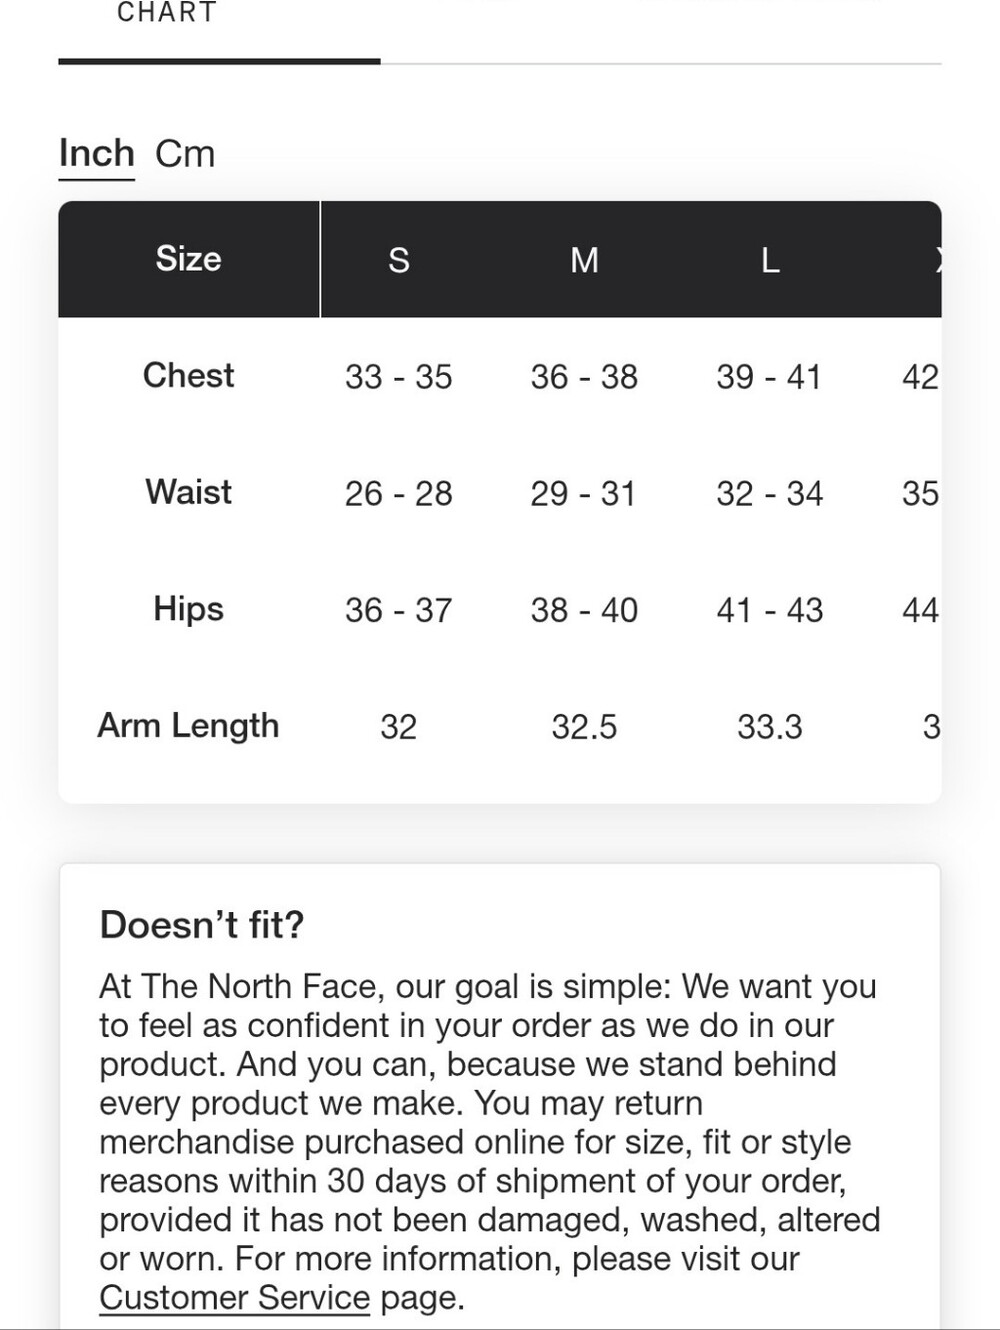Click the Doesn't fit? heading

pyautogui.click(x=202, y=925)
